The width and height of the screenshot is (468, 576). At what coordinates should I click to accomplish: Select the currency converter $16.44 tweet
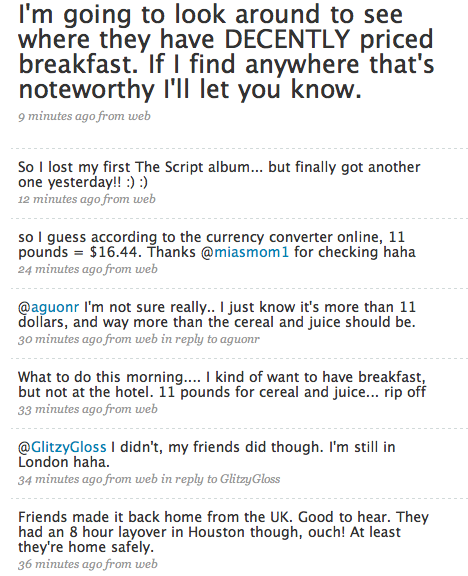click(217, 245)
